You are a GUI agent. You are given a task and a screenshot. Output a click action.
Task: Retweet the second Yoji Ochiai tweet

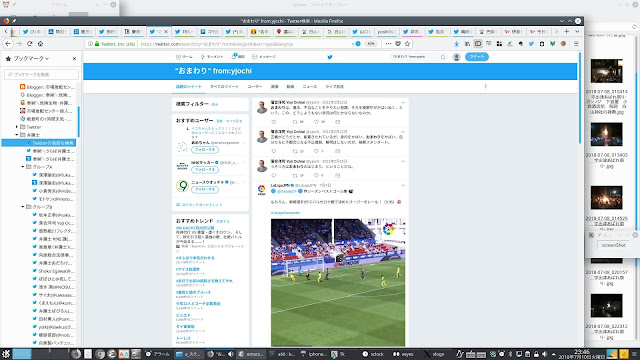coord(295,151)
